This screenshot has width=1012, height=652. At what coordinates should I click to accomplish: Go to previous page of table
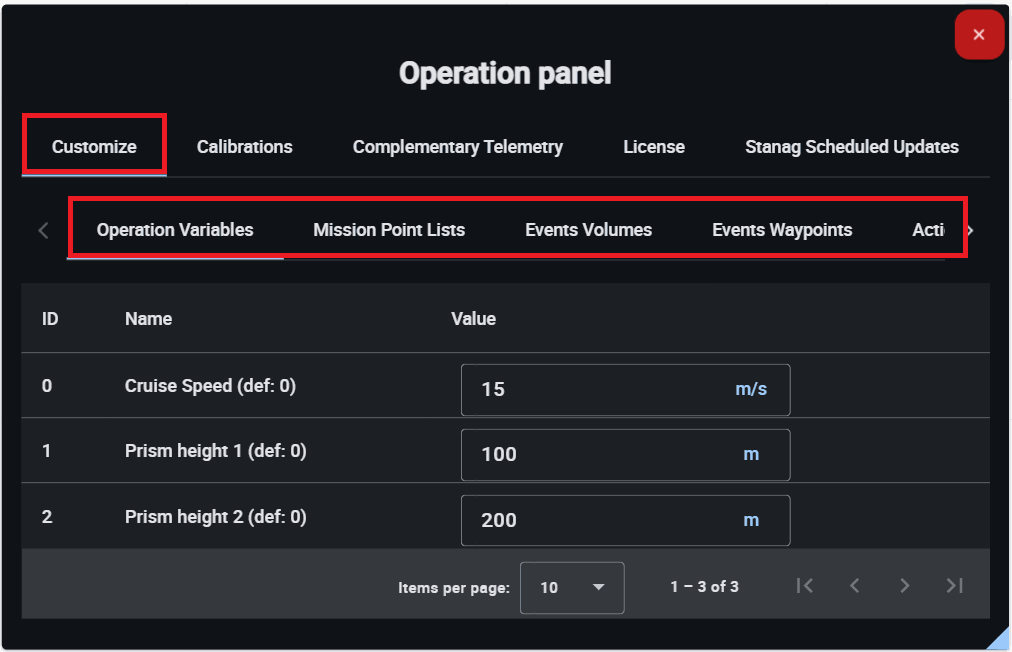[x=855, y=586]
